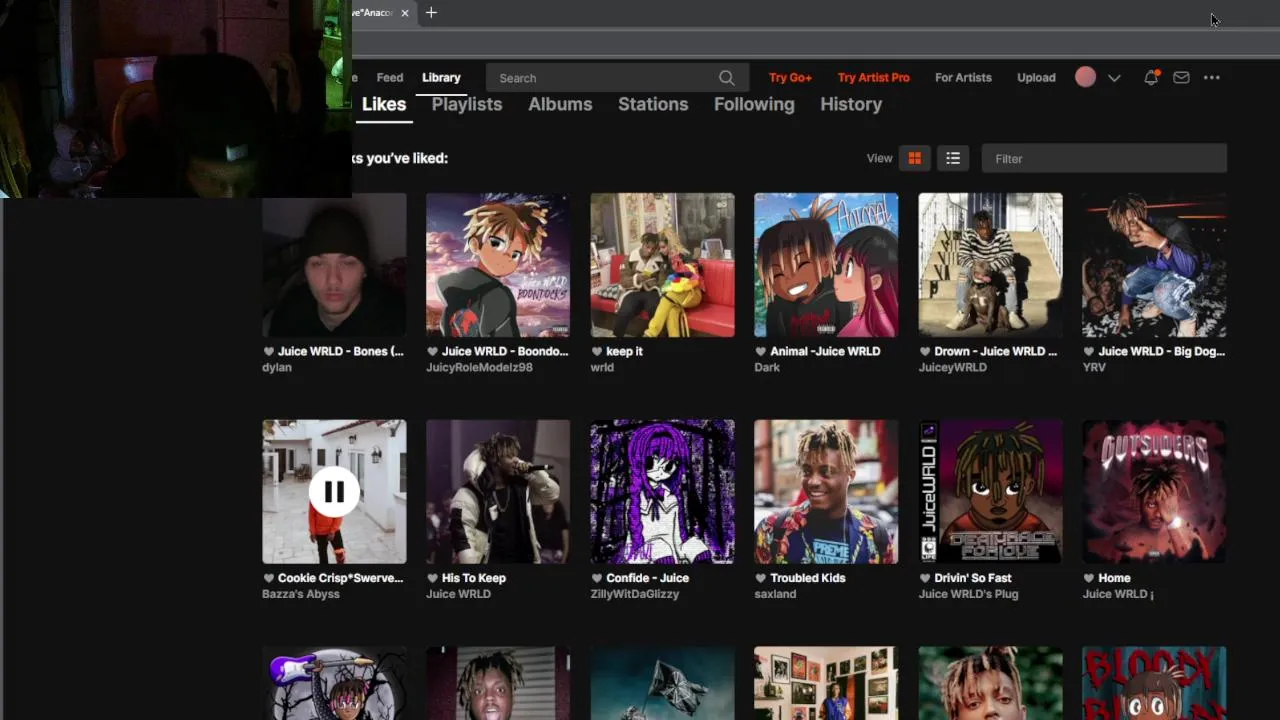Toggle heart on Confide - Juice
This screenshot has width=1280, height=720.
point(596,578)
